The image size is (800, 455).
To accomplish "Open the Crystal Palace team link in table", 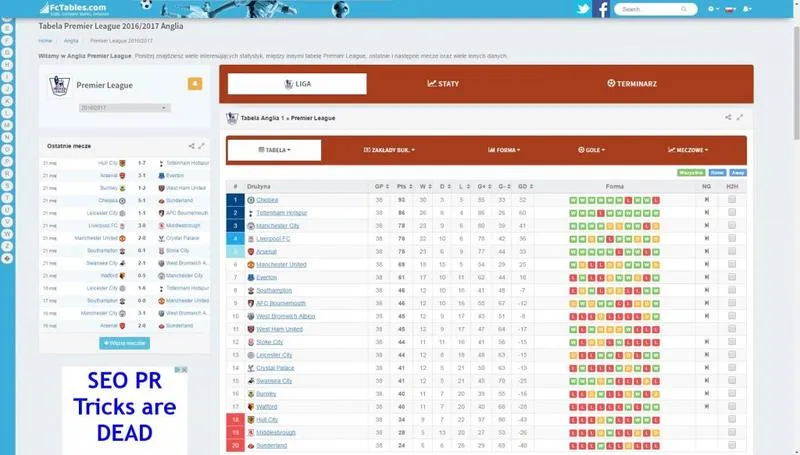I will click(x=275, y=368).
